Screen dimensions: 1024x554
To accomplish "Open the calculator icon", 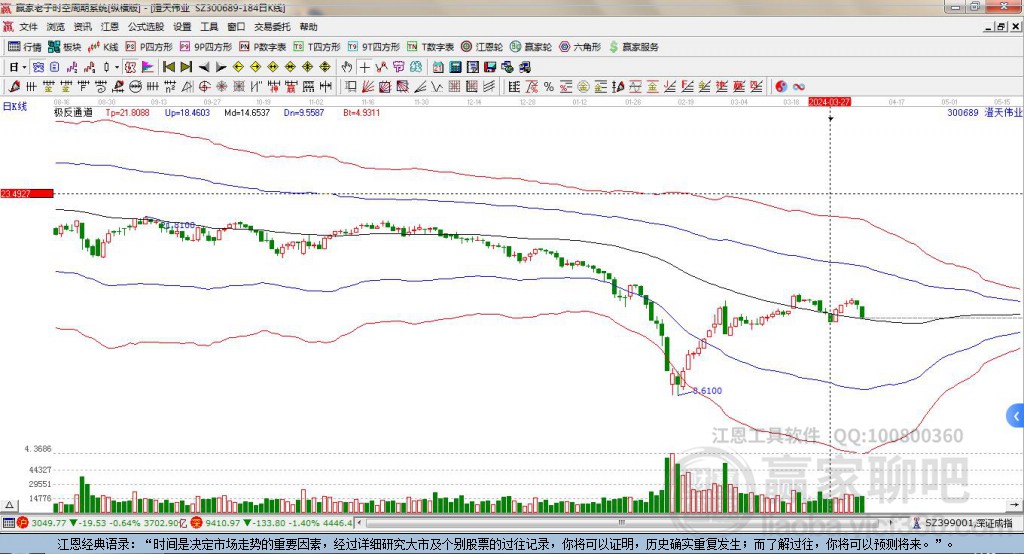I will tap(455, 67).
